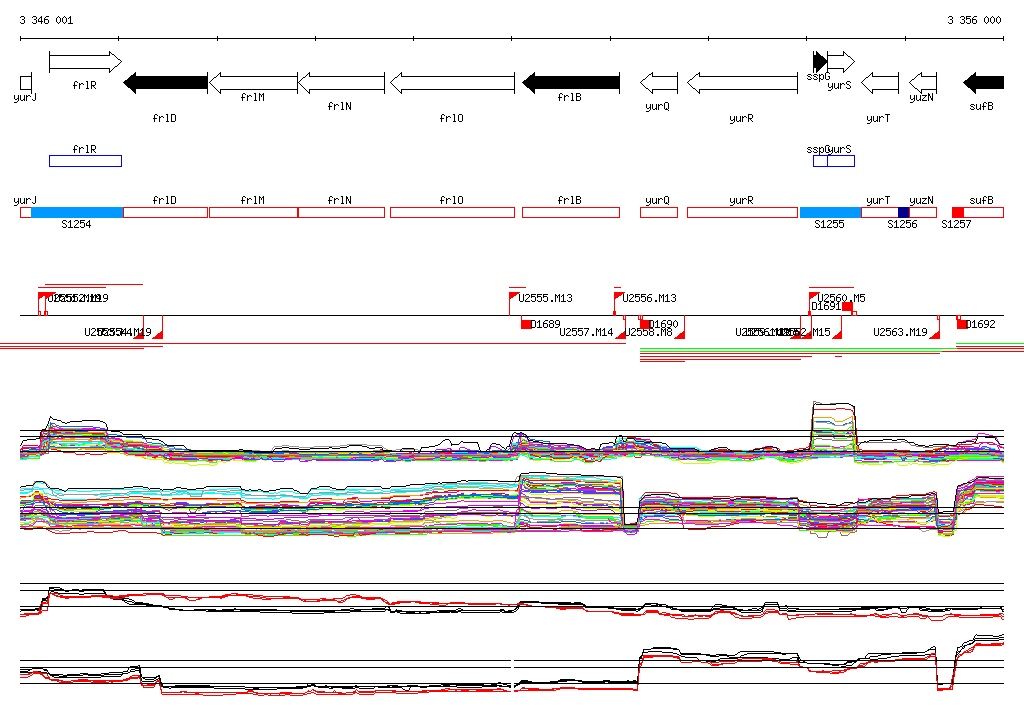Click the D1692 red downshift marker

pos(962,324)
